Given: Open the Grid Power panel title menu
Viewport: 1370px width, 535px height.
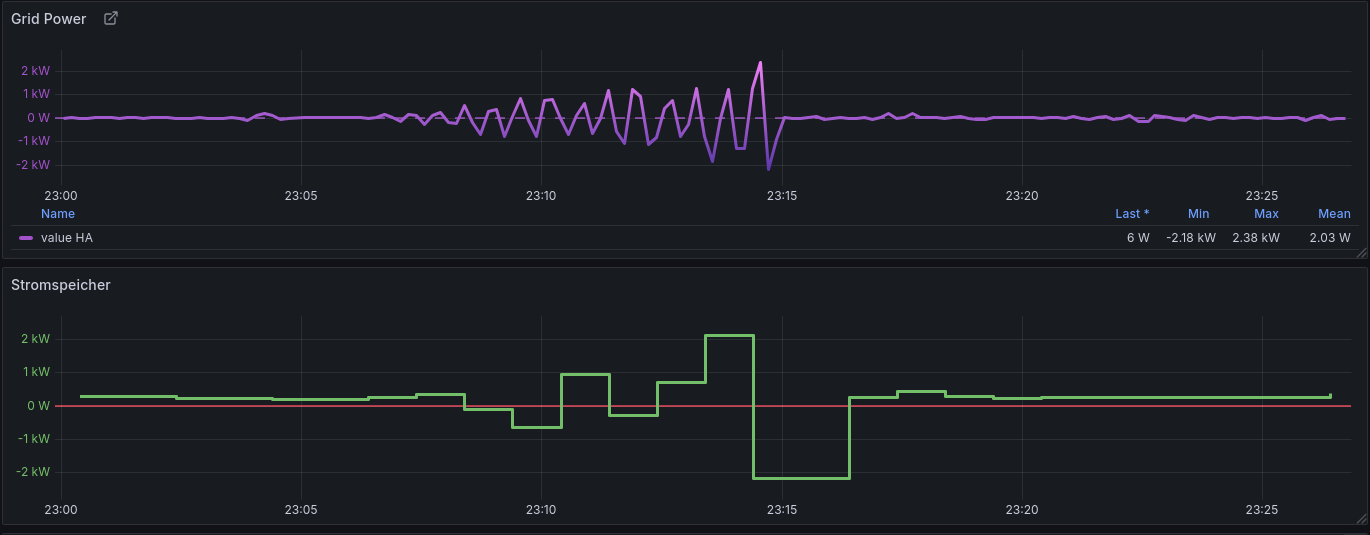Looking at the screenshot, I should 49,19.
